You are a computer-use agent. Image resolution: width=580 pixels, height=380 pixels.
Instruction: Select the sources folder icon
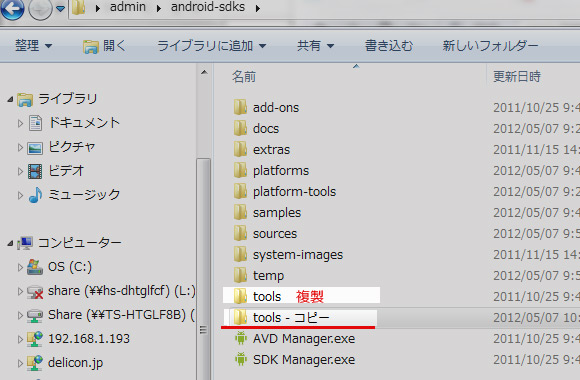point(240,233)
